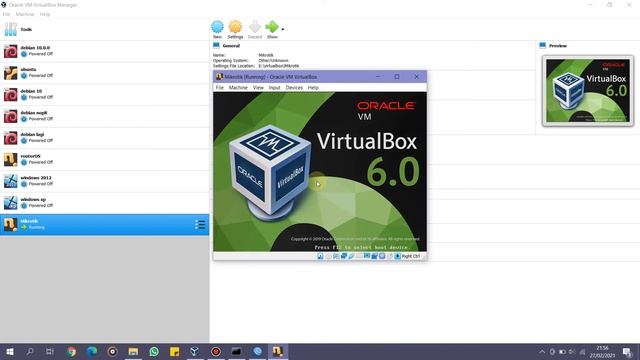640x360 pixels.
Task: Open WhatsApp from the taskbar
Action: click(x=154, y=351)
